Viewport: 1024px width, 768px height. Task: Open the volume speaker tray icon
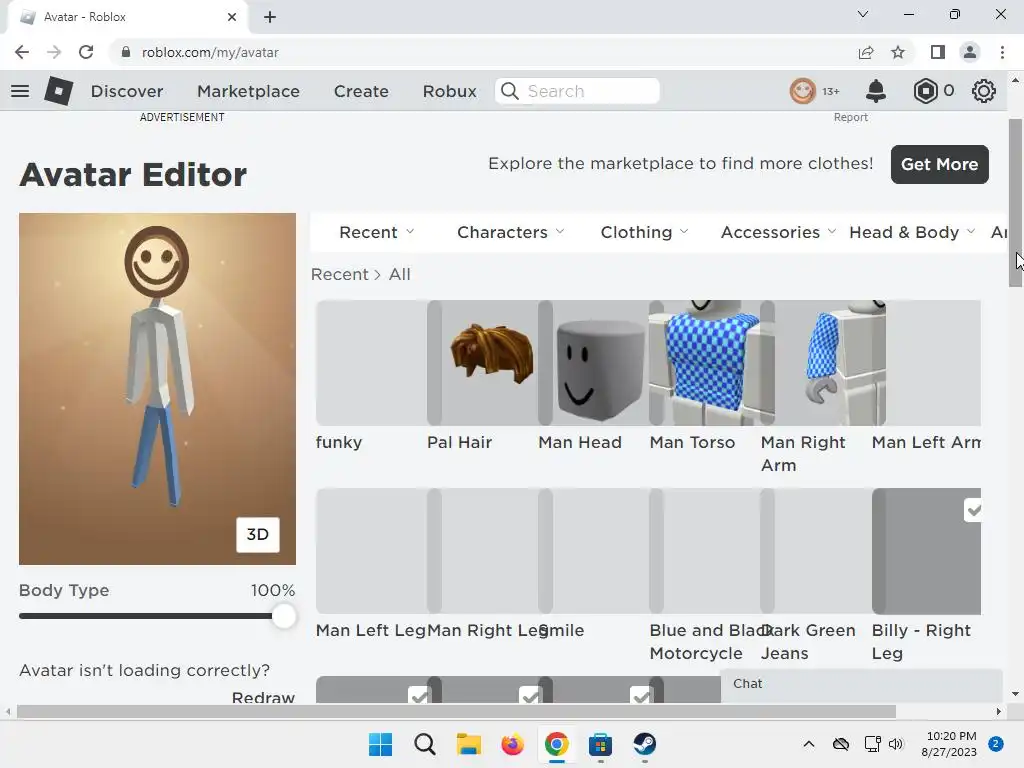895,744
